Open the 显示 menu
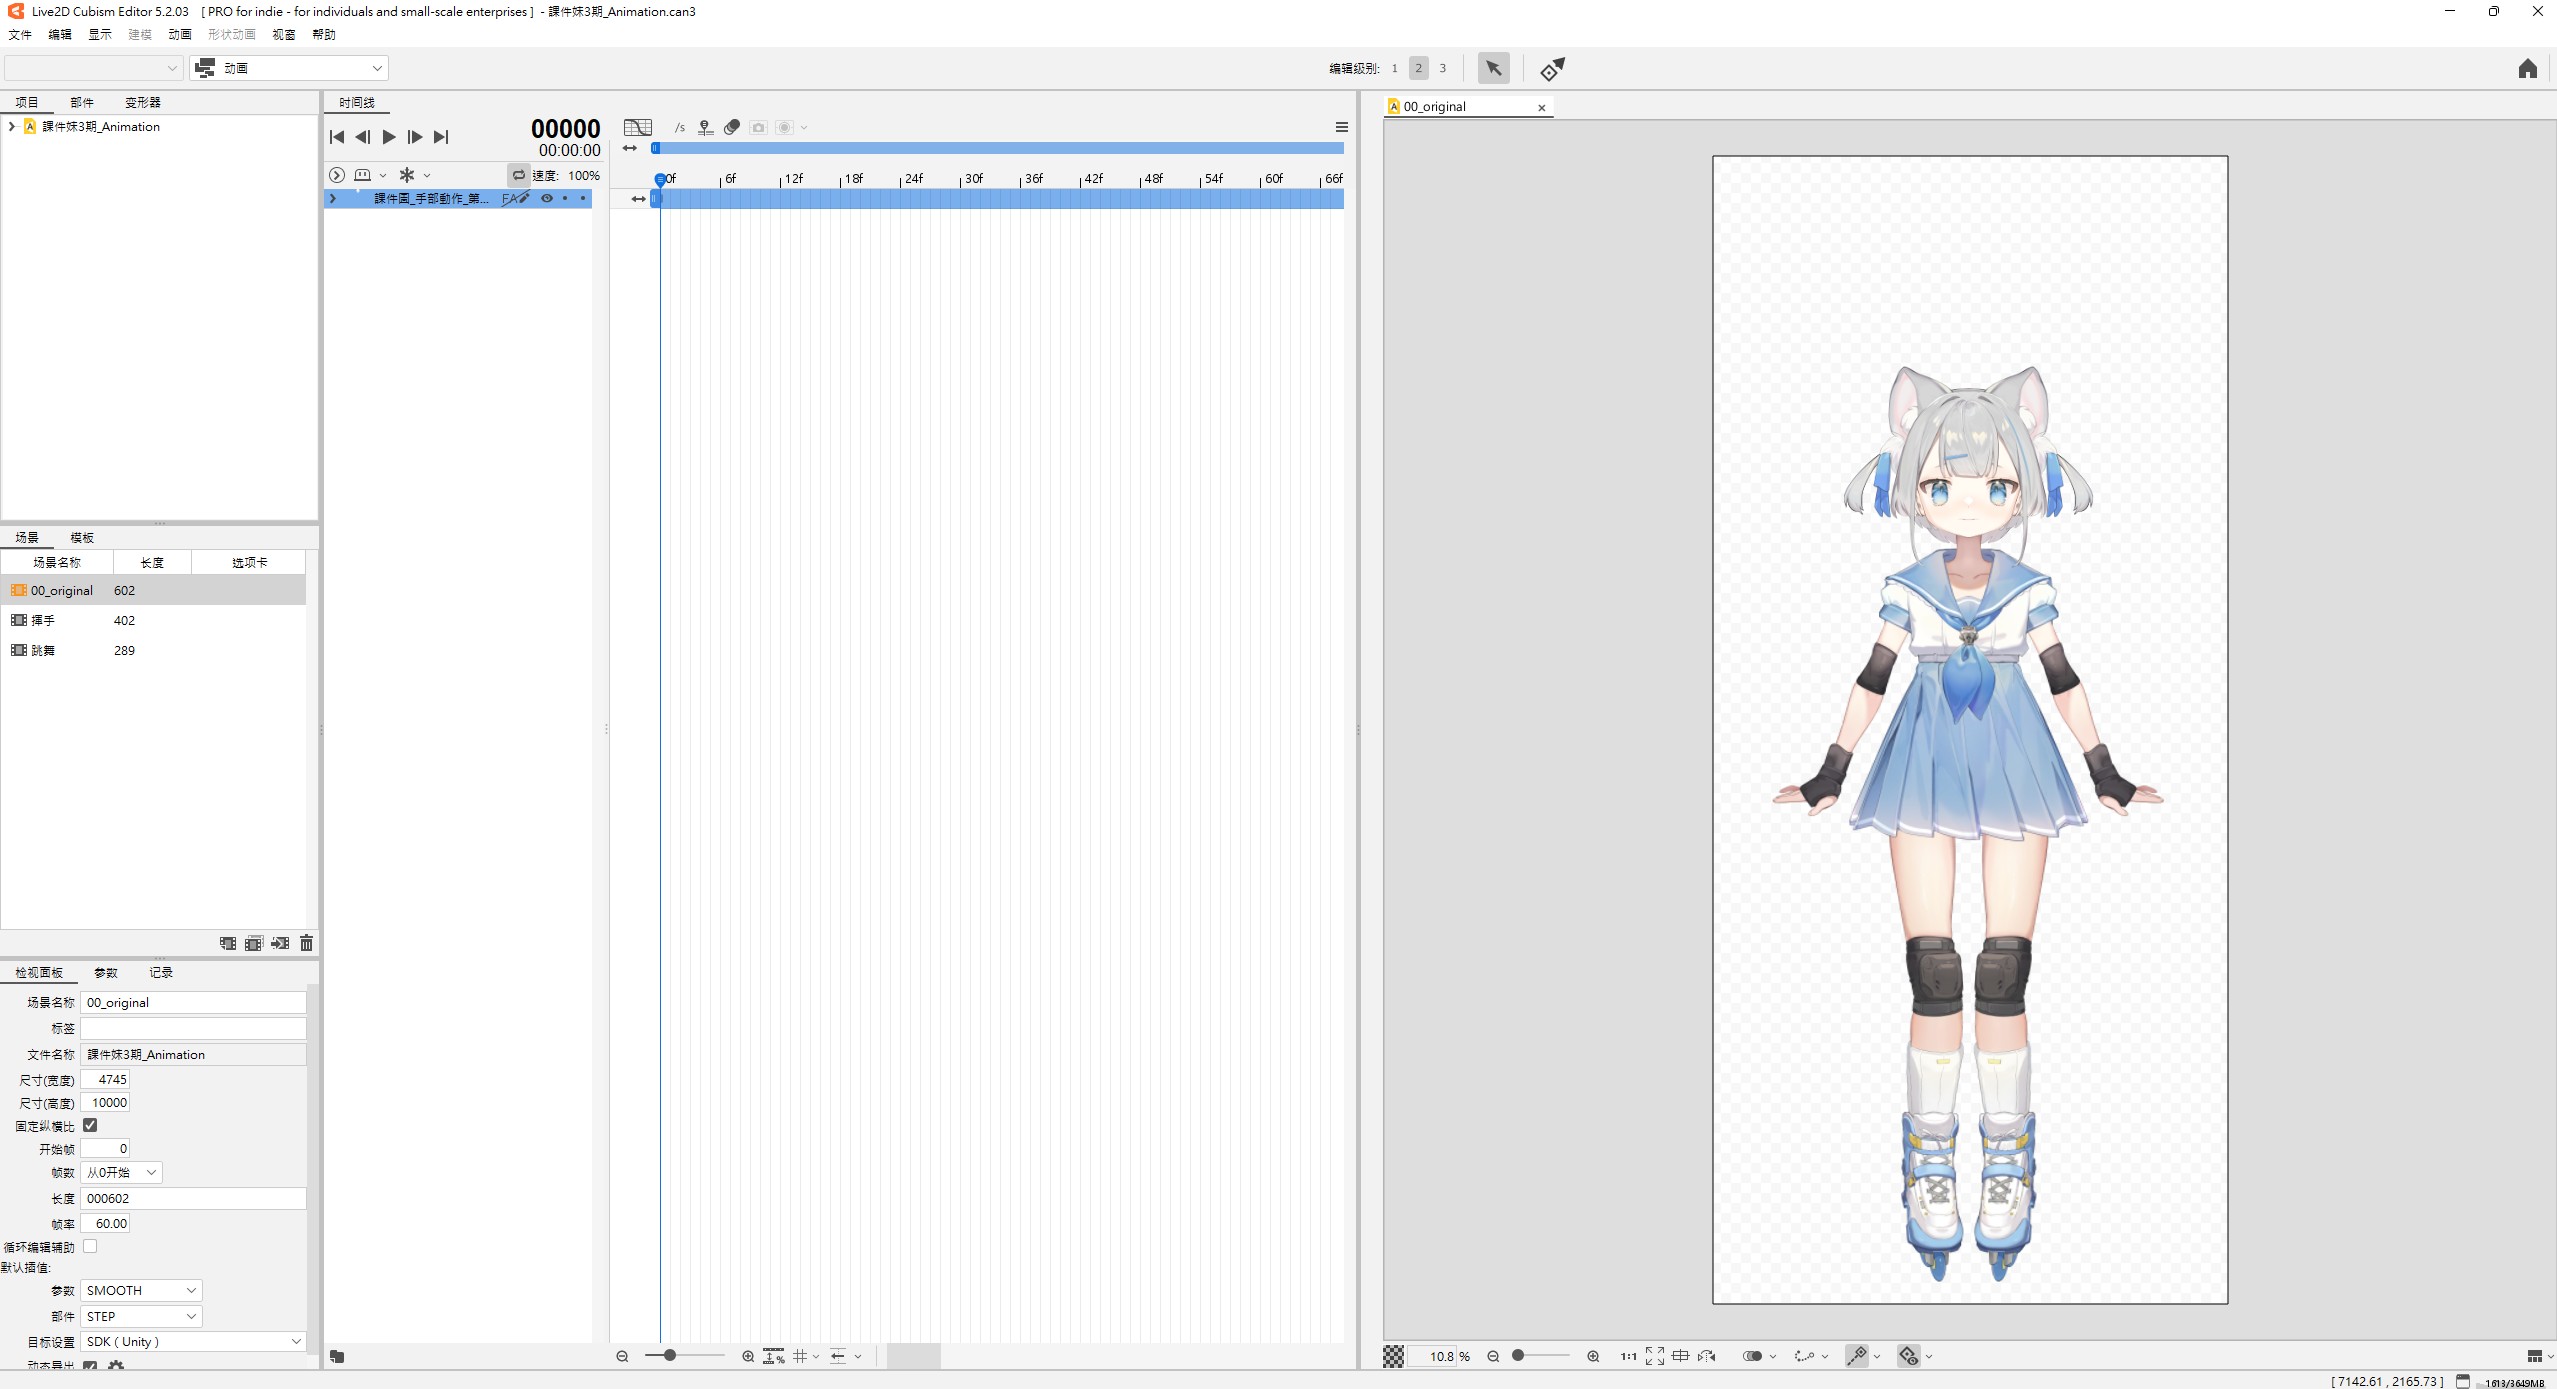 100,35
